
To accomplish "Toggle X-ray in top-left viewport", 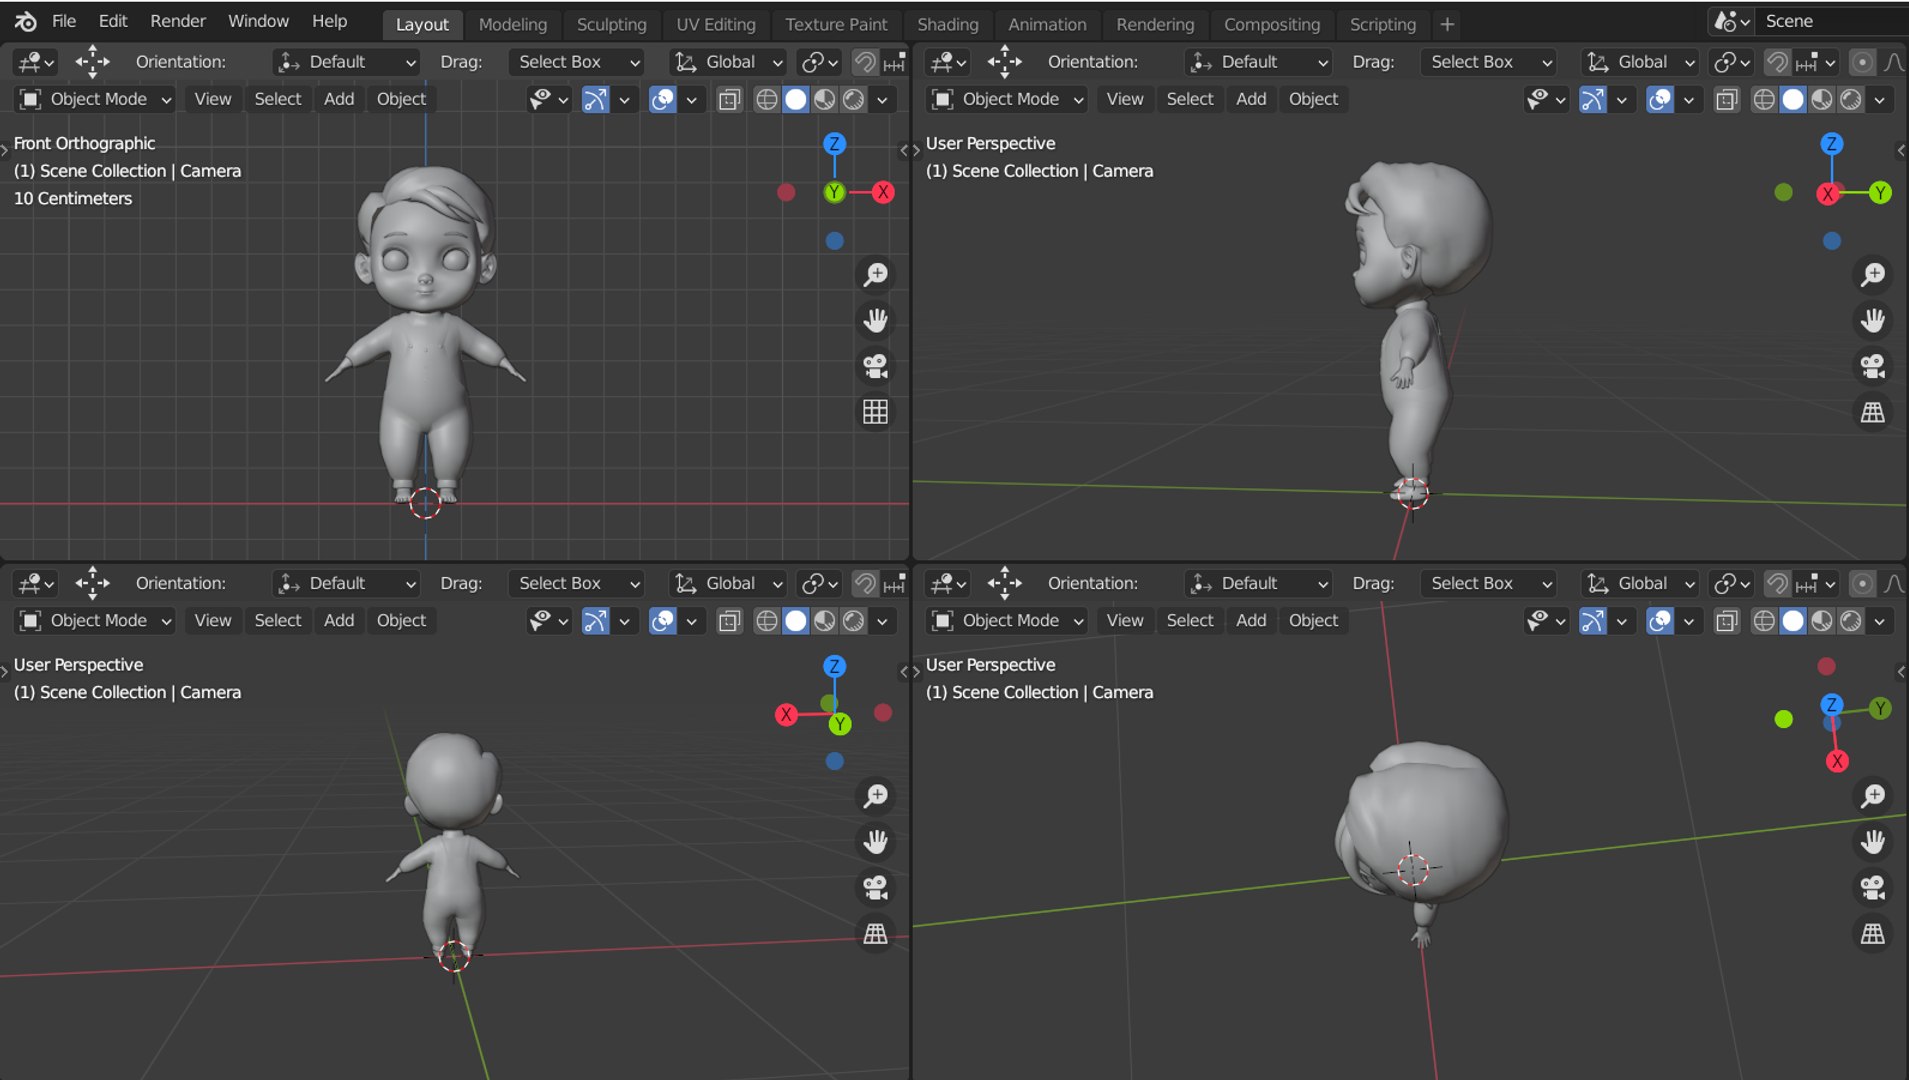I will coord(730,99).
